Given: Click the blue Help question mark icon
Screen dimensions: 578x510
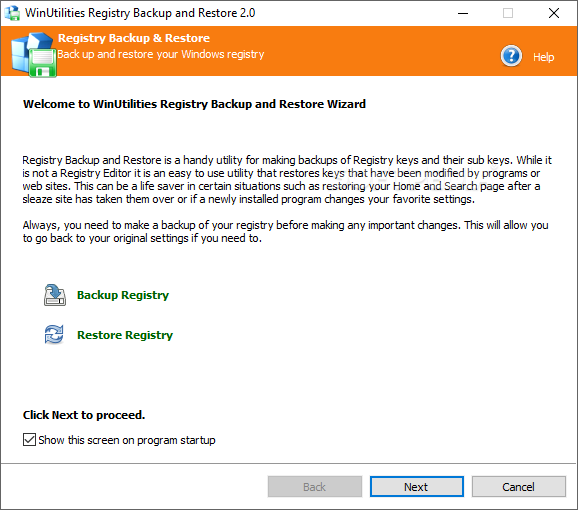Looking at the screenshot, I should pyautogui.click(x=511, y=56).
